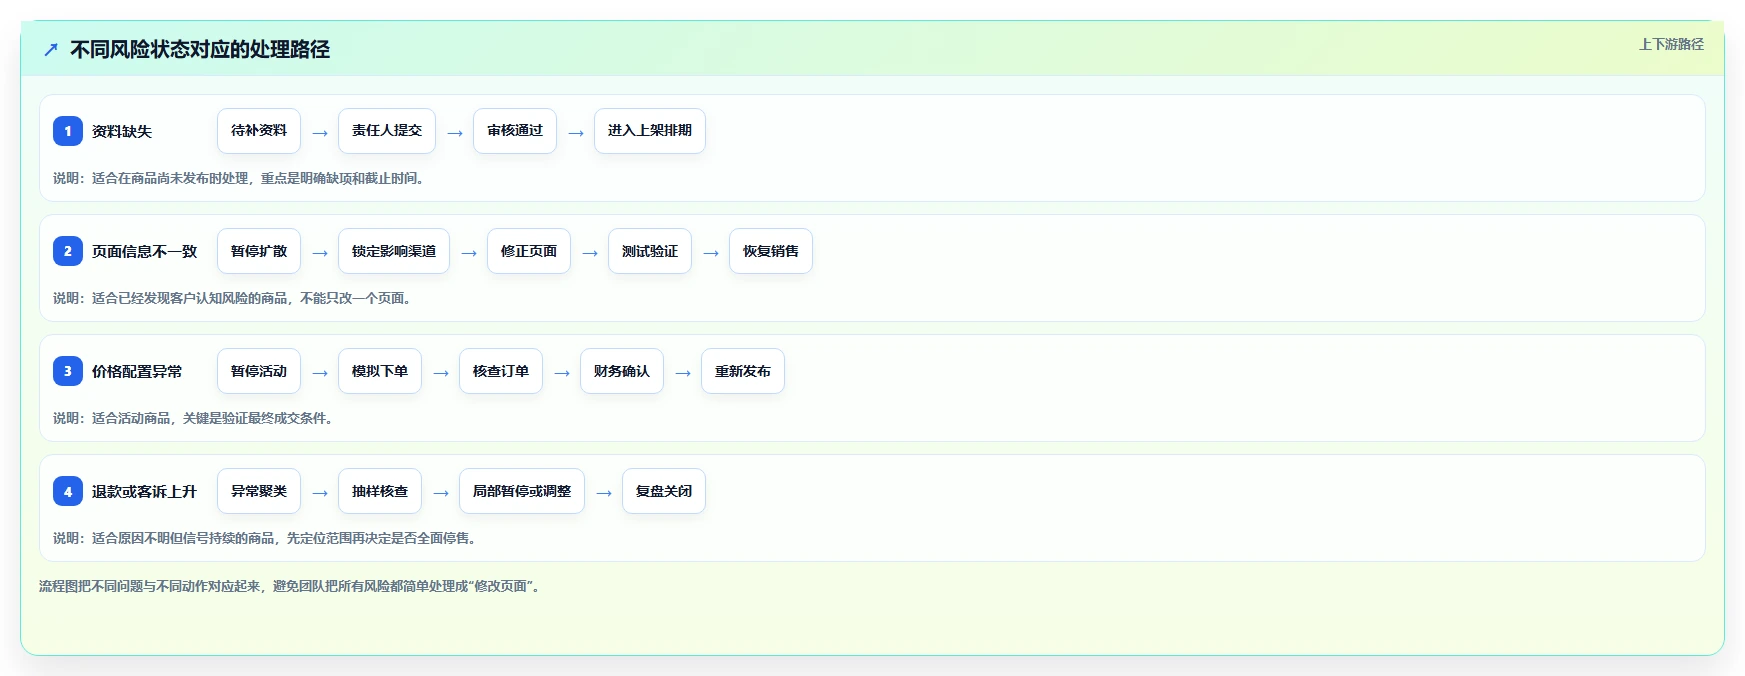Click the note about 验证最终成交条件
The height and width of the screenshot is (676, 1745).
(x=195, y=418)
